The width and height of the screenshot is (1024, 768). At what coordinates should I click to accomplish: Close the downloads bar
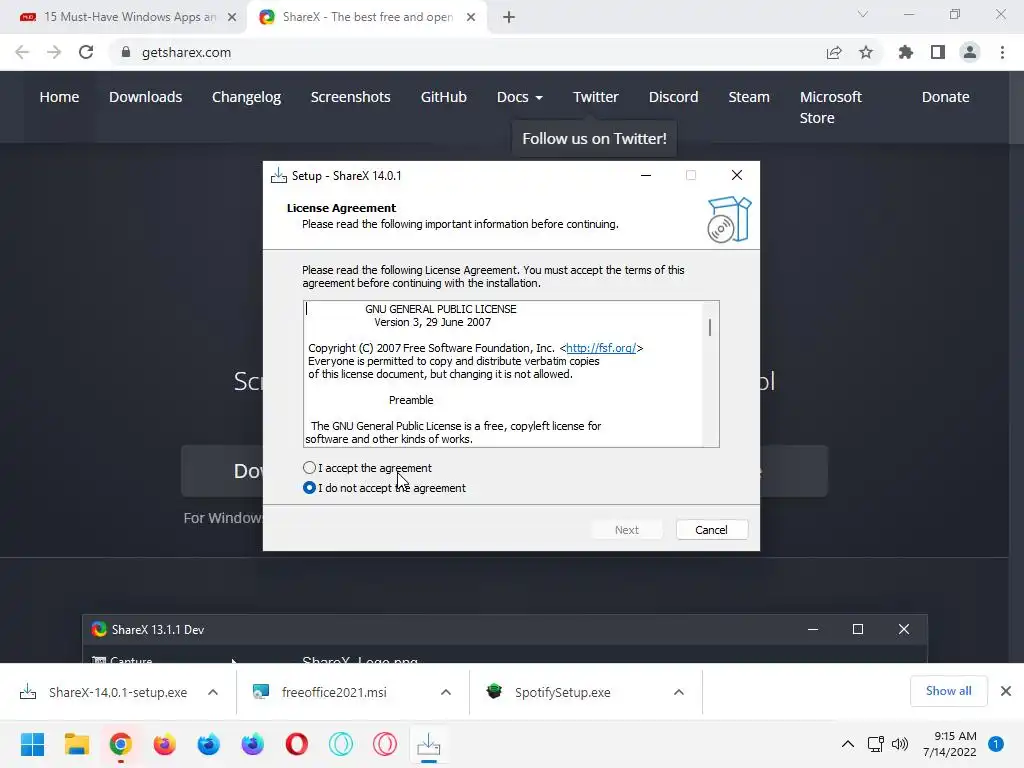[1006, 691]
